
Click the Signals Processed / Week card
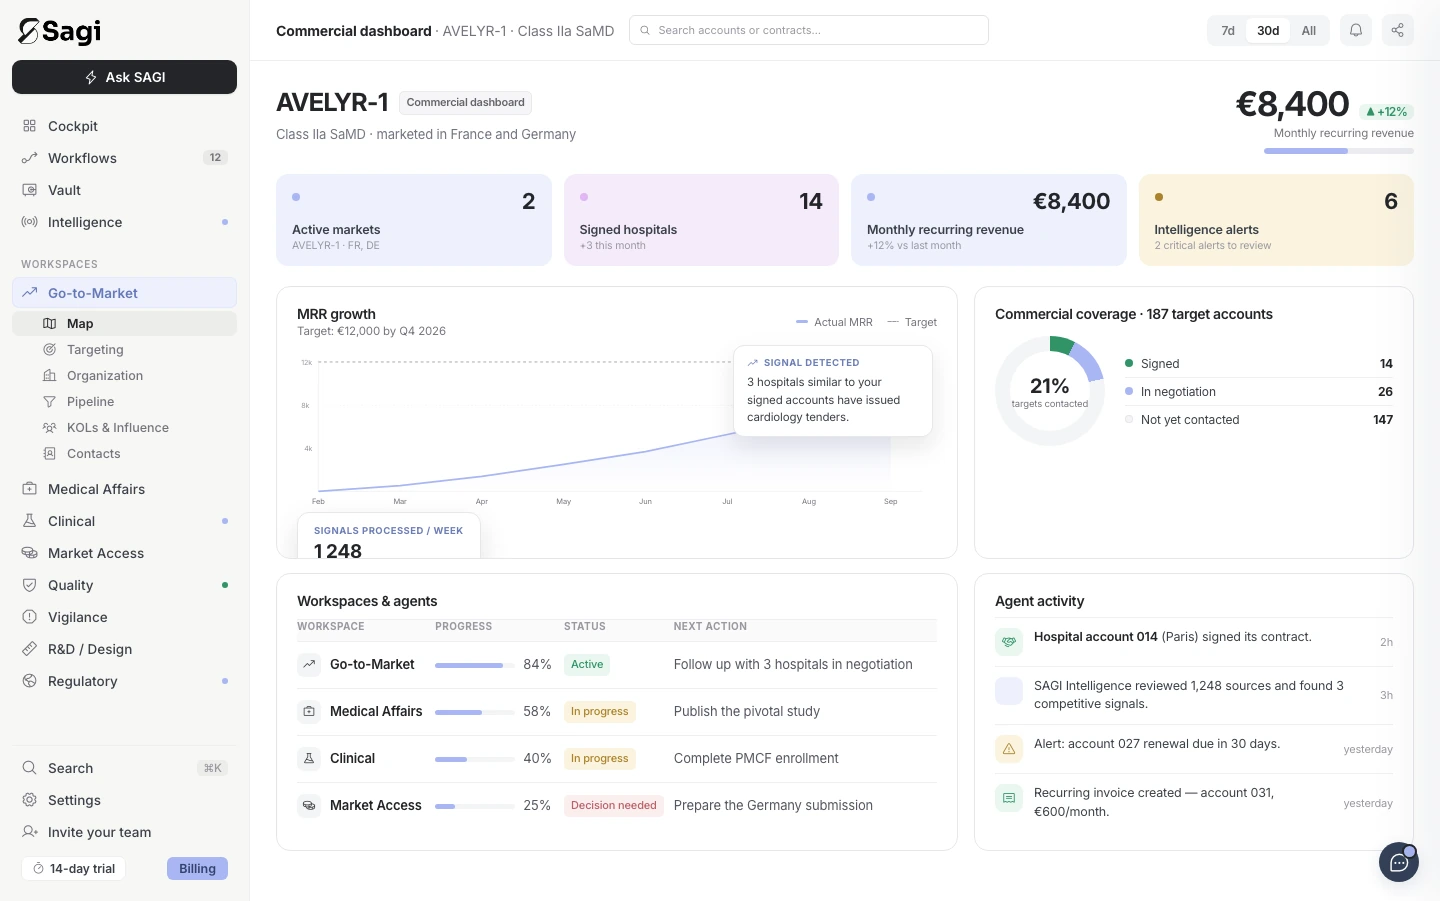click(x=389, y=536)
